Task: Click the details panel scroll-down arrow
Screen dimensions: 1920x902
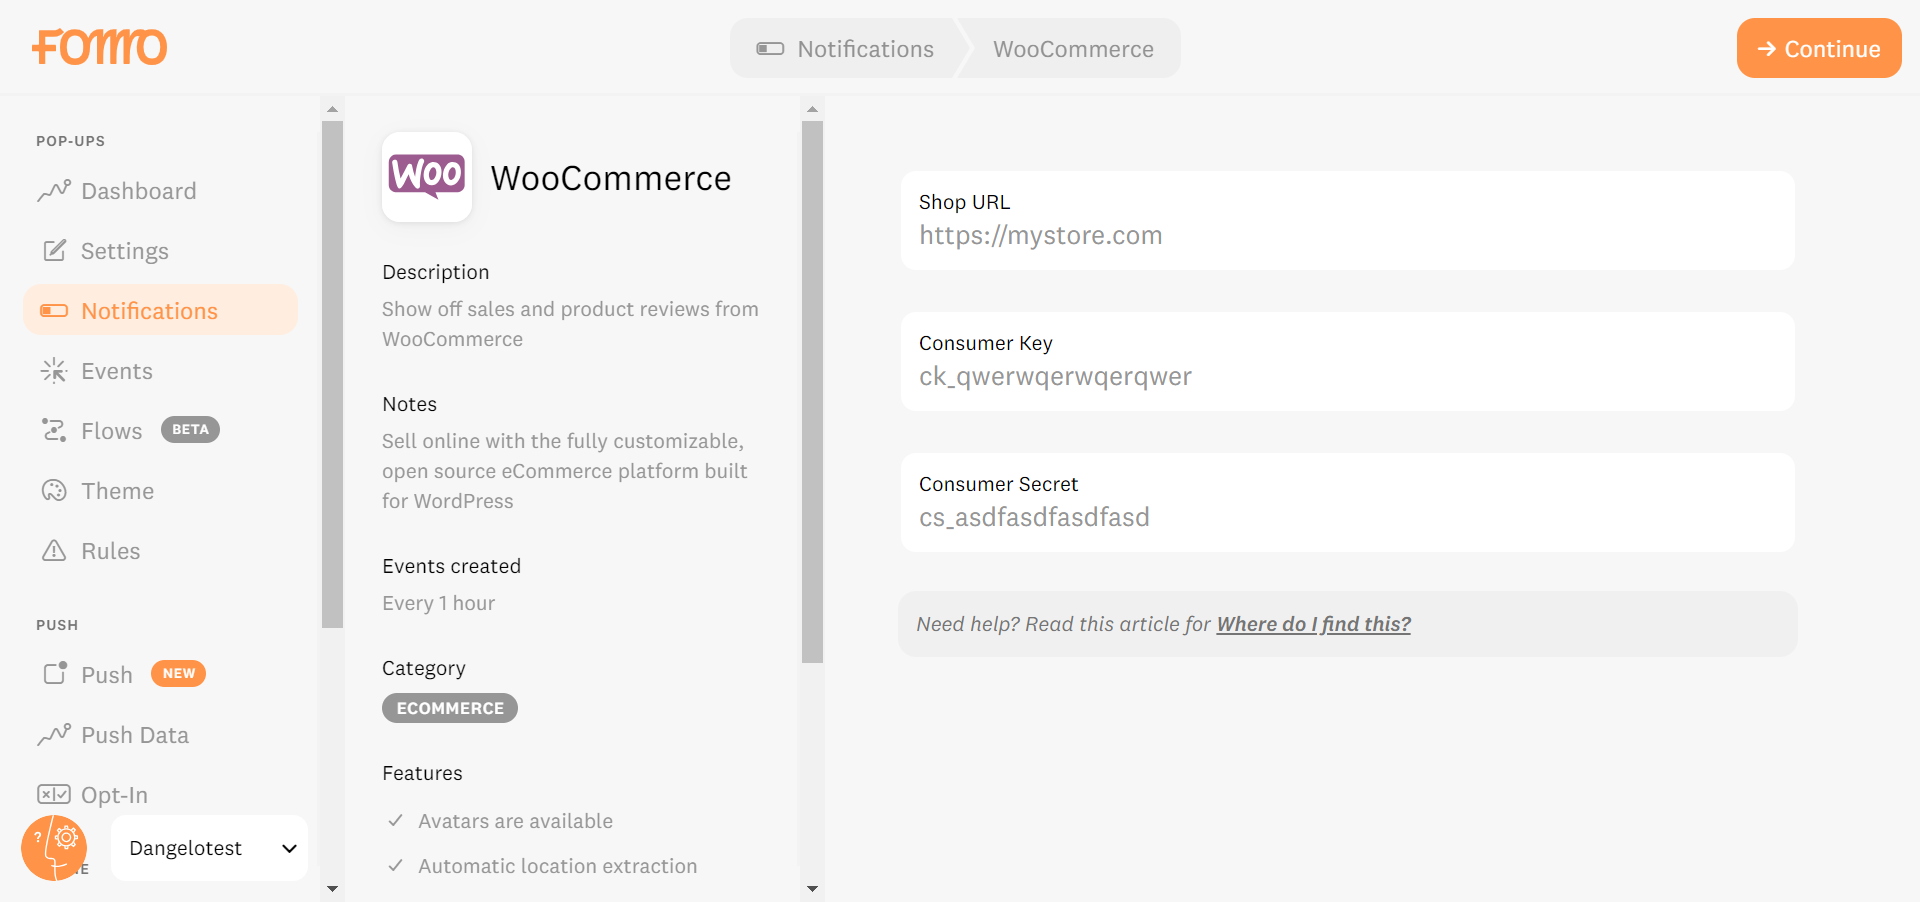Action: point(812,888)
